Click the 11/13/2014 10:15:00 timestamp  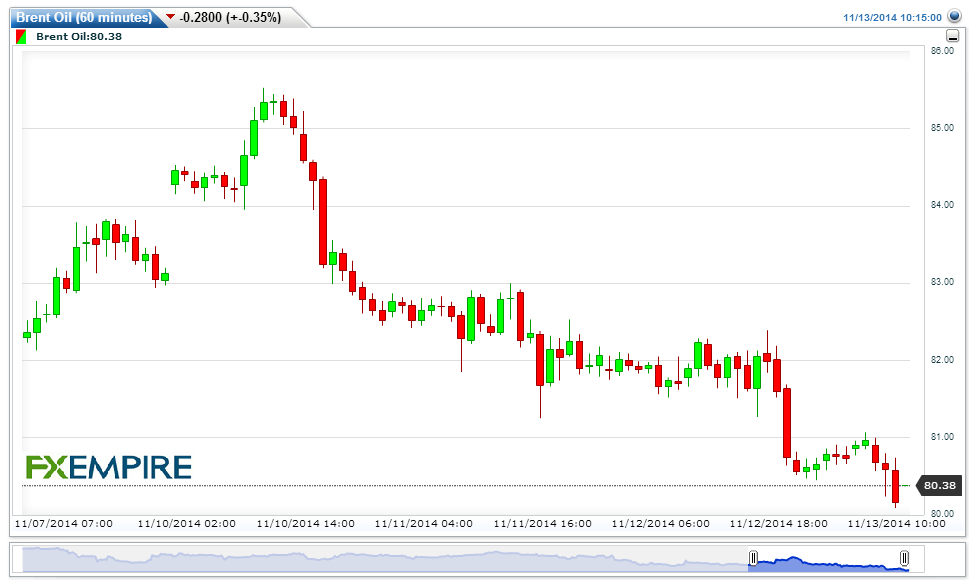(x=892, y=17)
